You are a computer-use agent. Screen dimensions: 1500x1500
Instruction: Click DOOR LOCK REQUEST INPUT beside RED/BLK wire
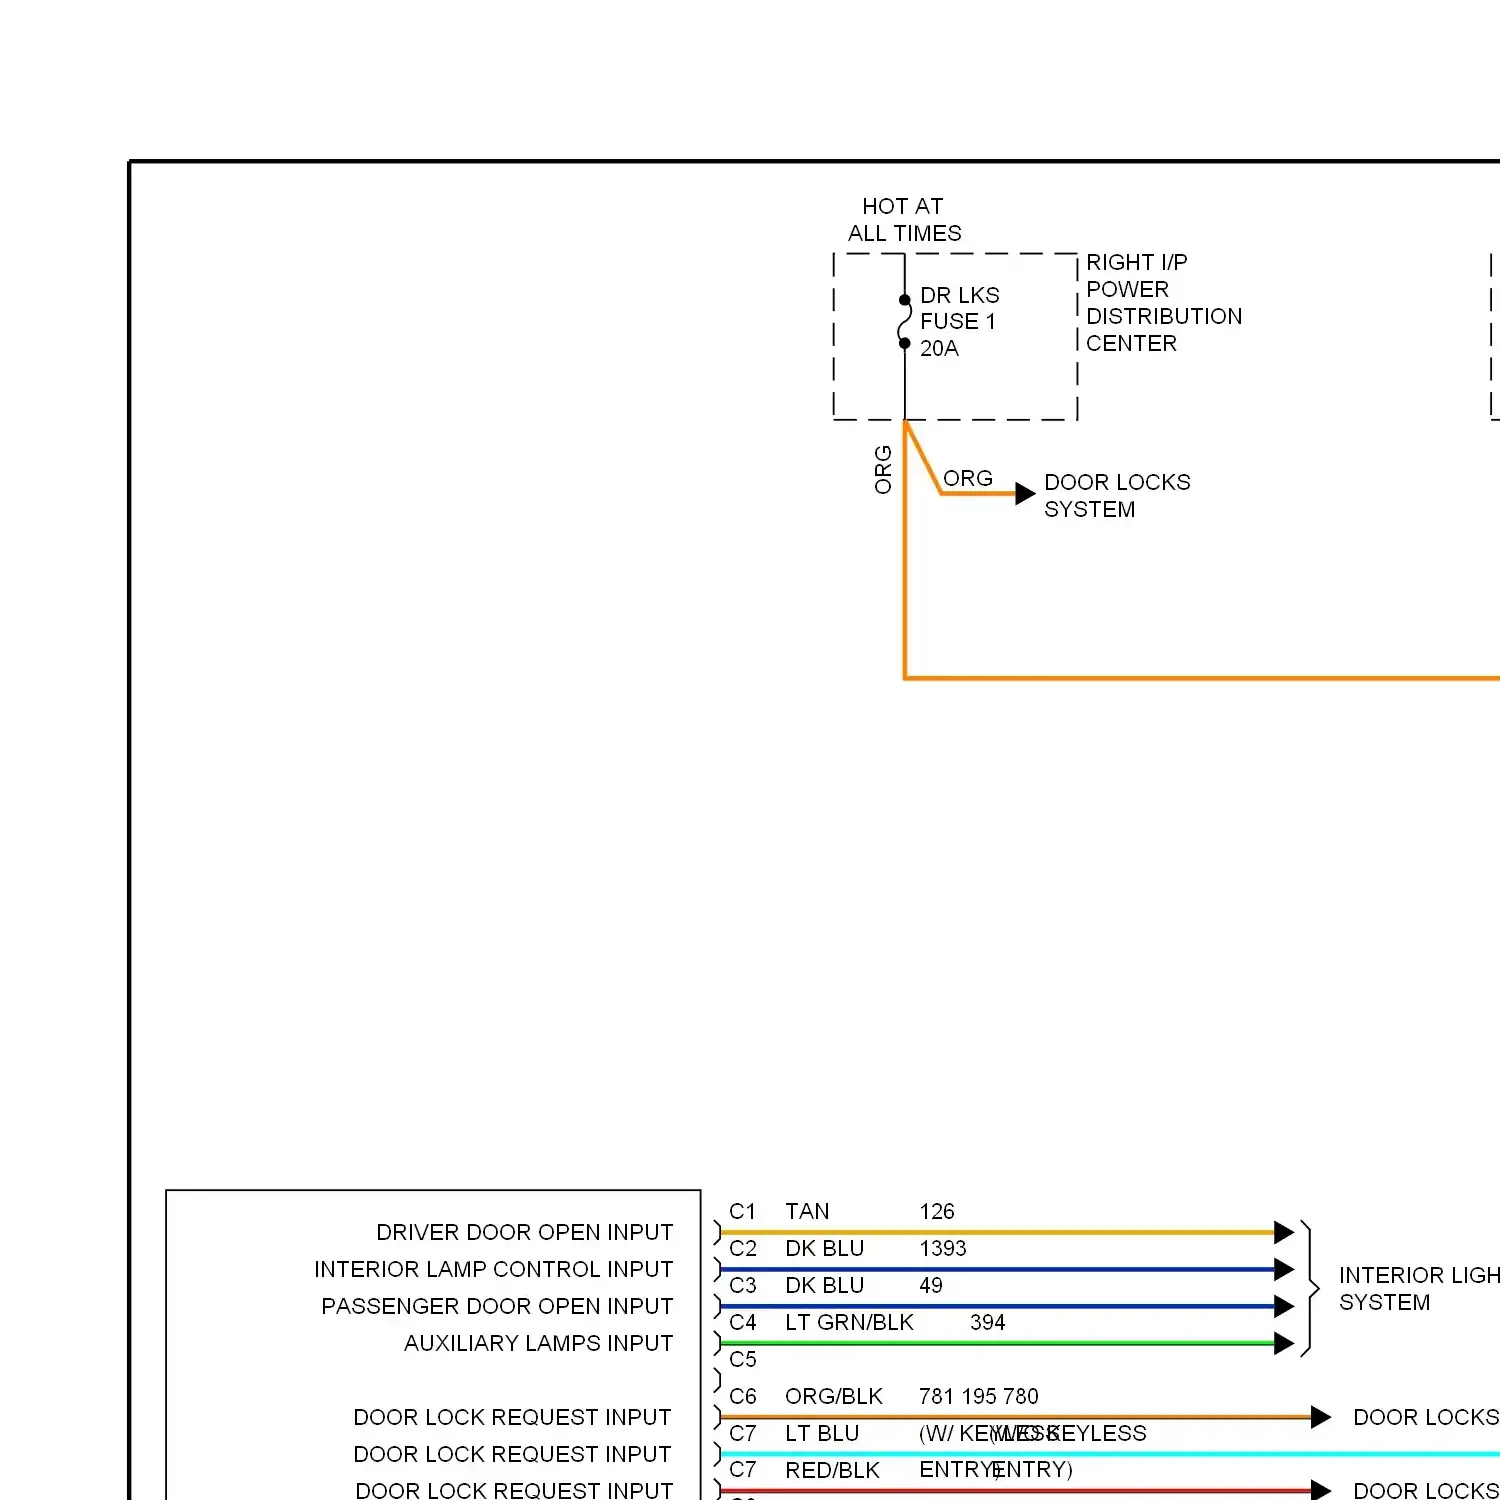(514, 1490)
